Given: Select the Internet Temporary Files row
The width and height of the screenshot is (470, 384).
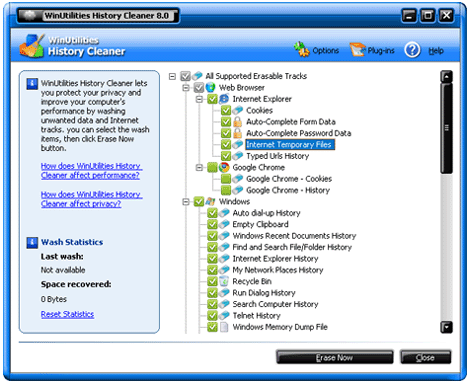Looking at the screenshot, I should pyautogui.click(x=289, y=144).
